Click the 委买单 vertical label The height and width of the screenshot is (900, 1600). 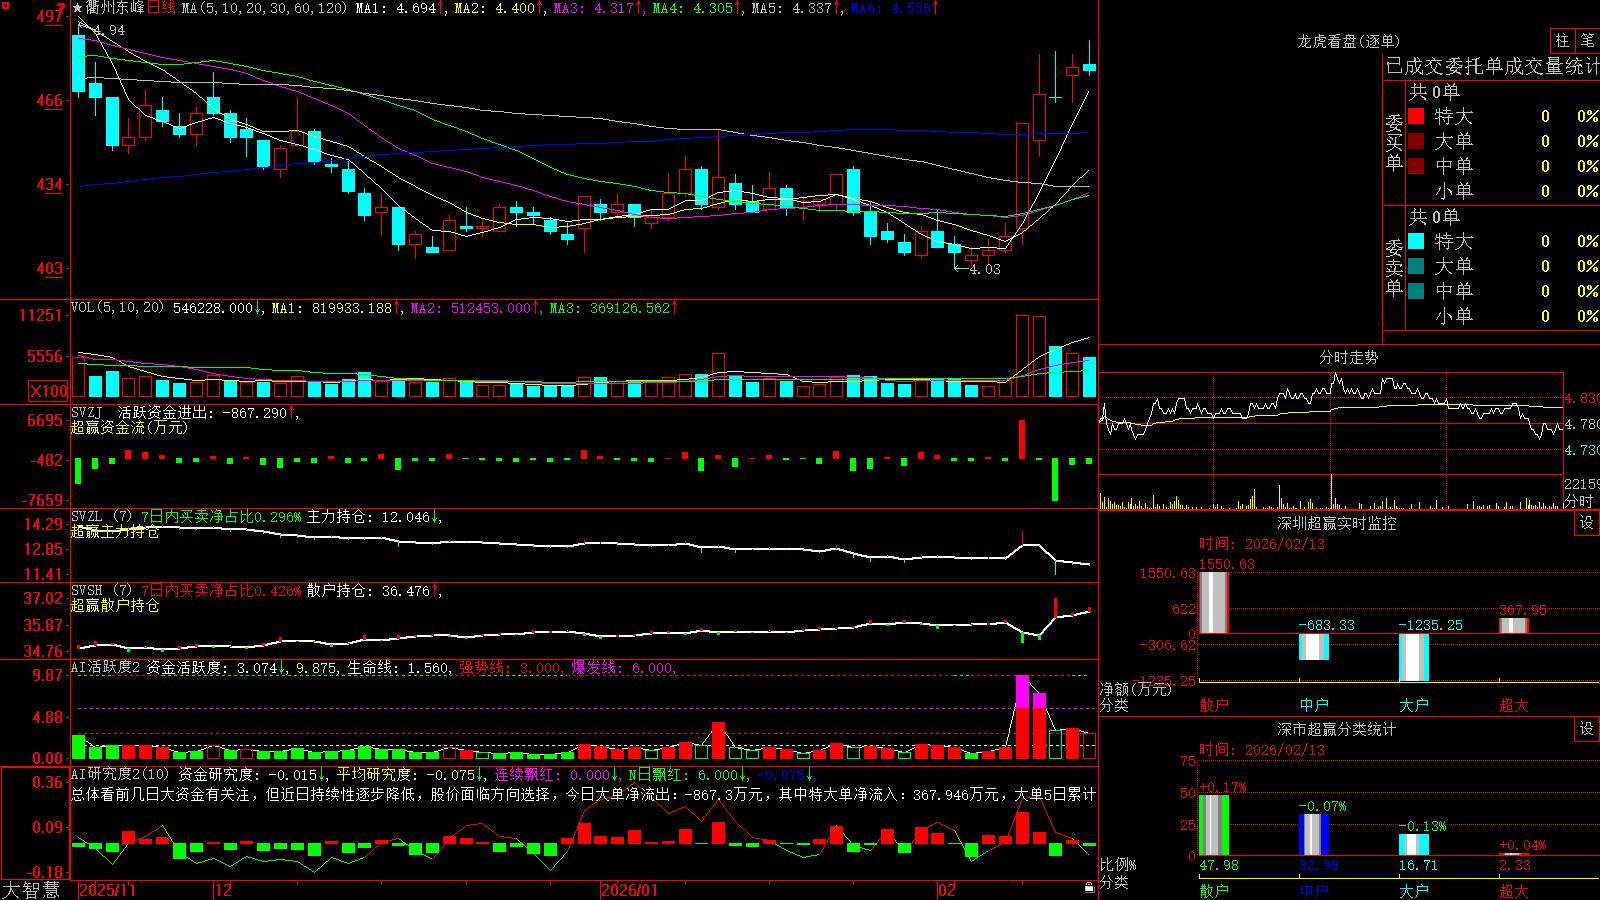pyautogui.click(x=1394, y=143)
